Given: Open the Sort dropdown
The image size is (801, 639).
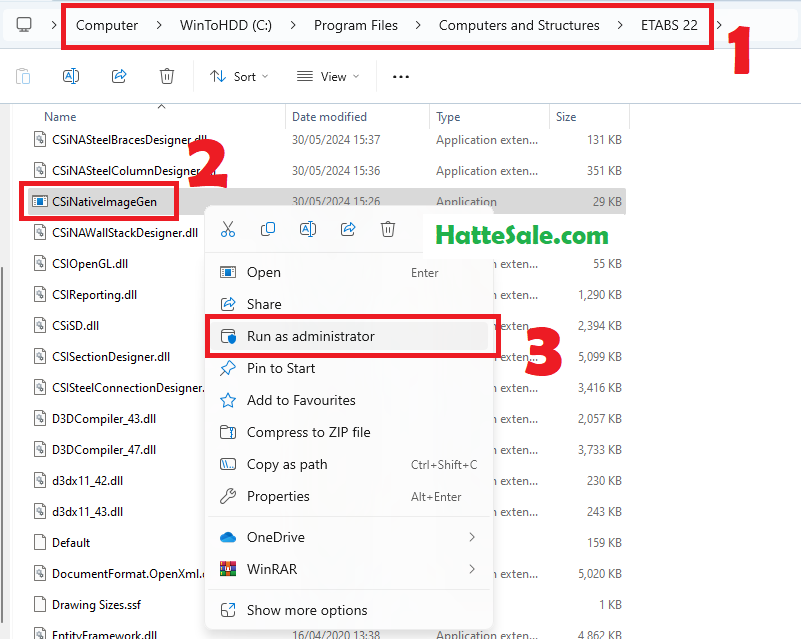Looking at the screenshot, I should (239, 76).
